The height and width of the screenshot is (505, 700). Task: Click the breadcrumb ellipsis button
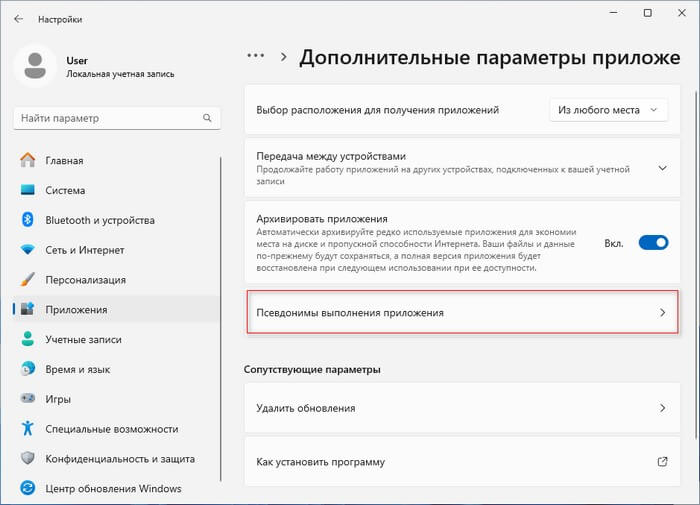tap(256, 58)
